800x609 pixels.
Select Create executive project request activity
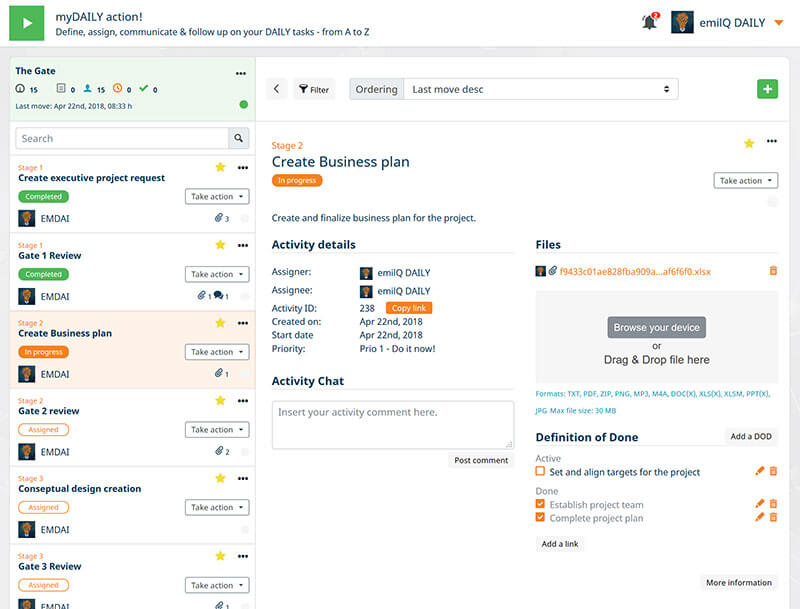(x=91, y=178)
